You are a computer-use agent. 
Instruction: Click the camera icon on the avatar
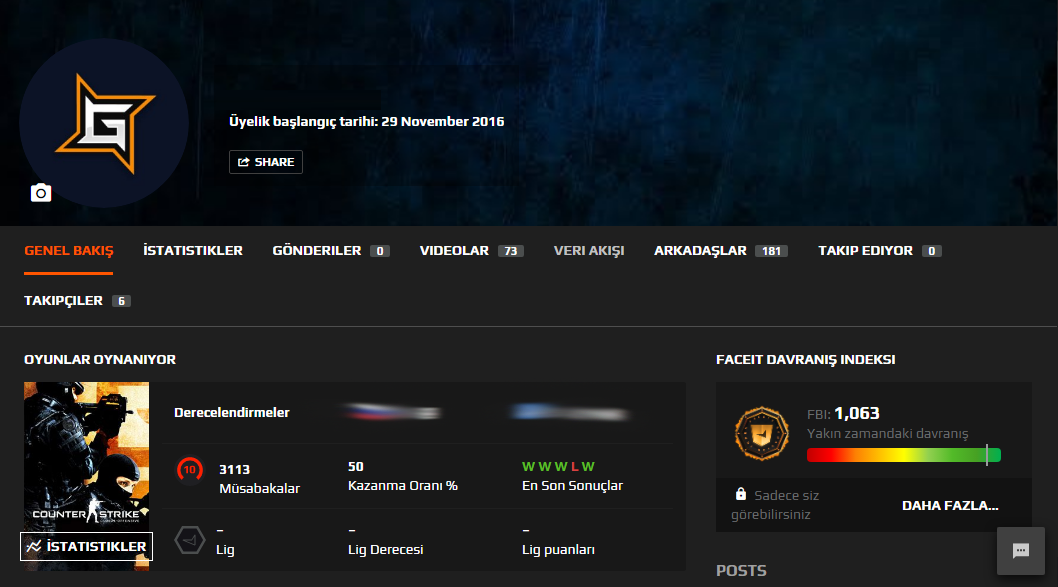[41, 193]
